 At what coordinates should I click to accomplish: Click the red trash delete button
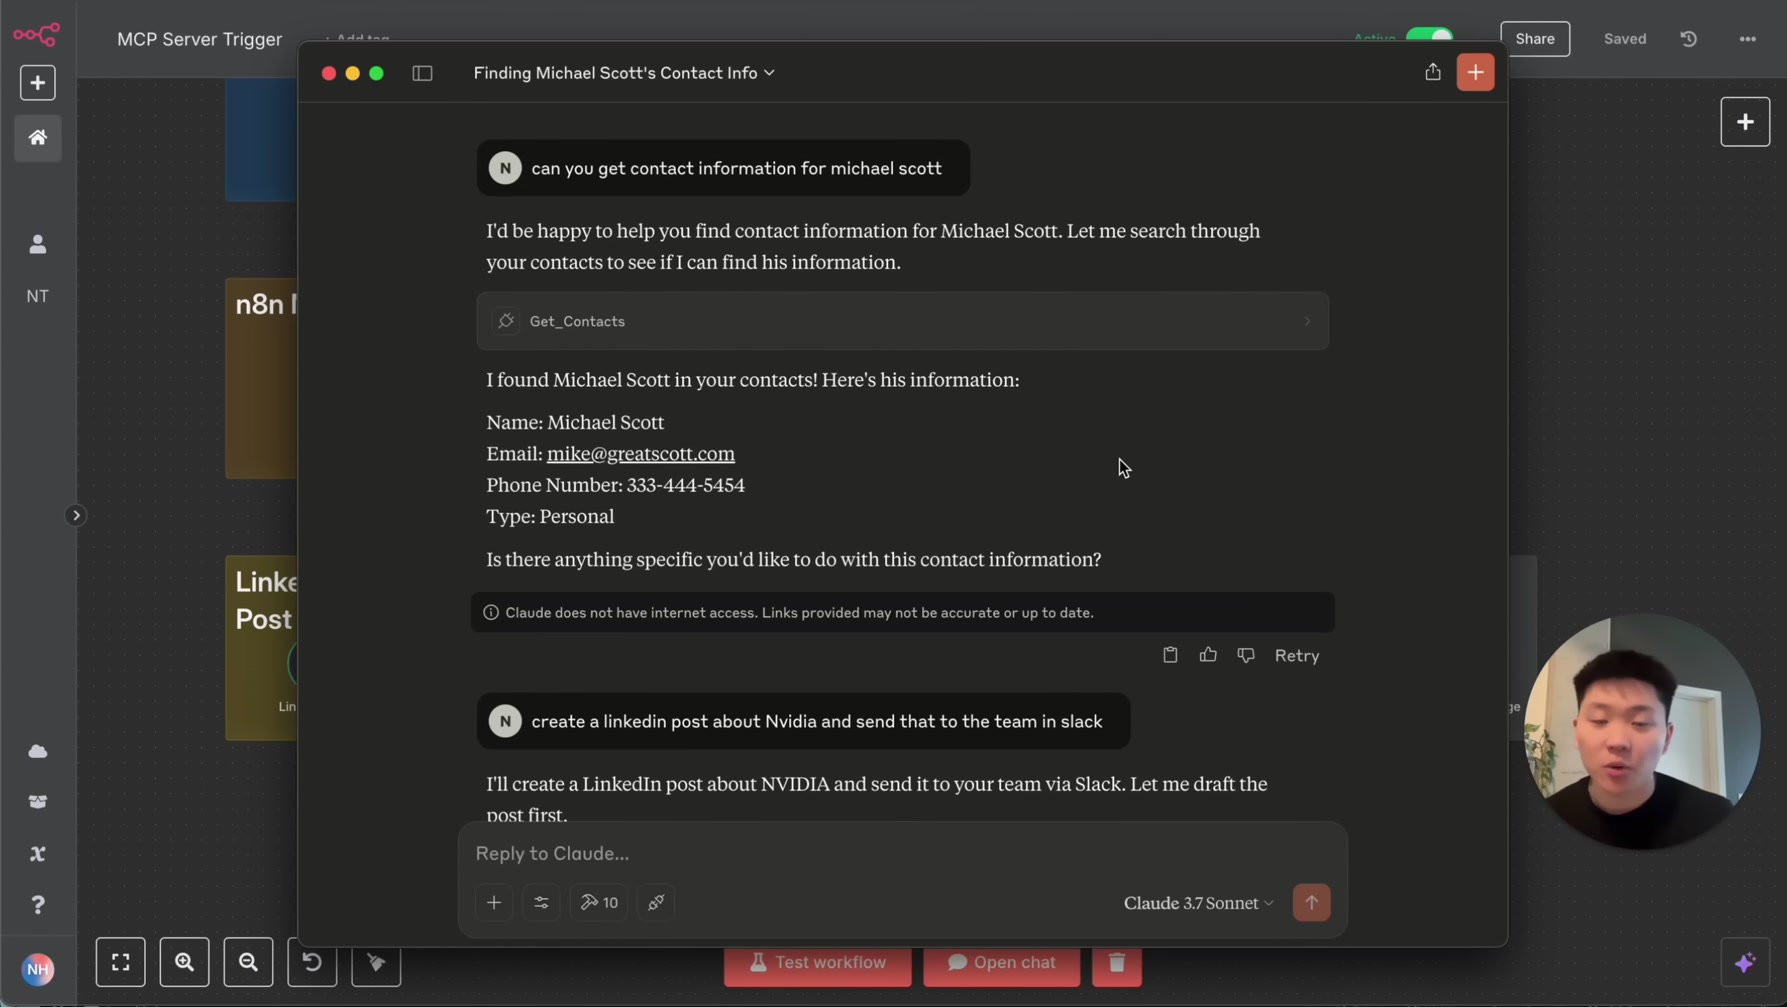[1117, 964]
